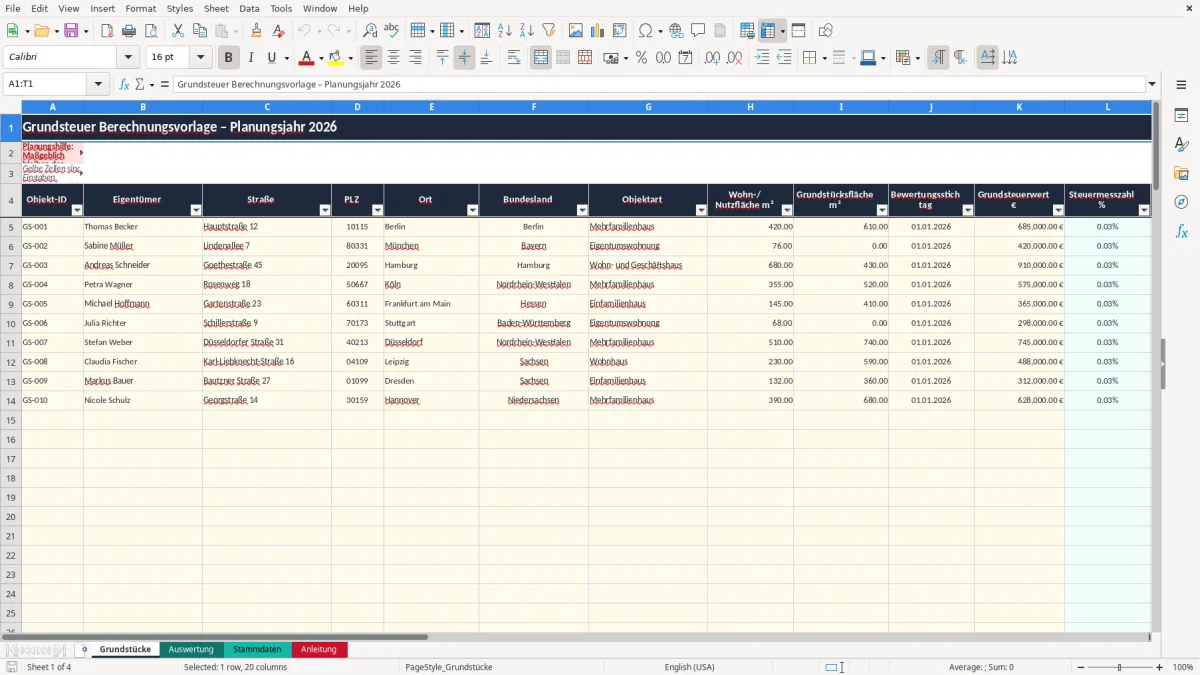Open filter dropdown for Objektart column
The image size is (1200, 675).
point(700,210)
